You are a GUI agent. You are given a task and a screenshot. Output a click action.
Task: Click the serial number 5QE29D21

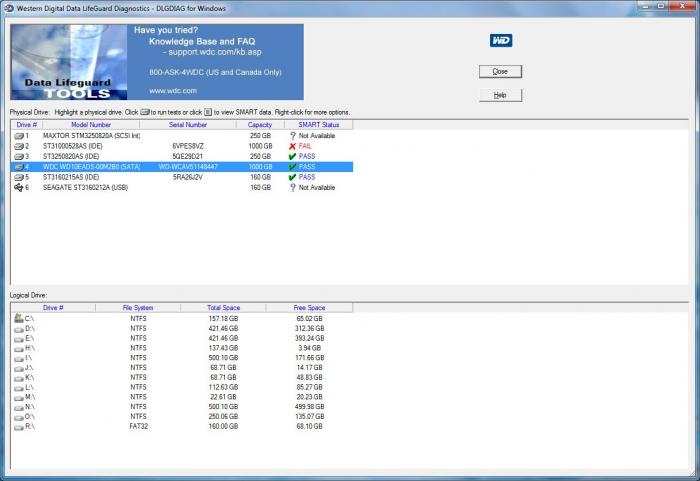point(188,156)
